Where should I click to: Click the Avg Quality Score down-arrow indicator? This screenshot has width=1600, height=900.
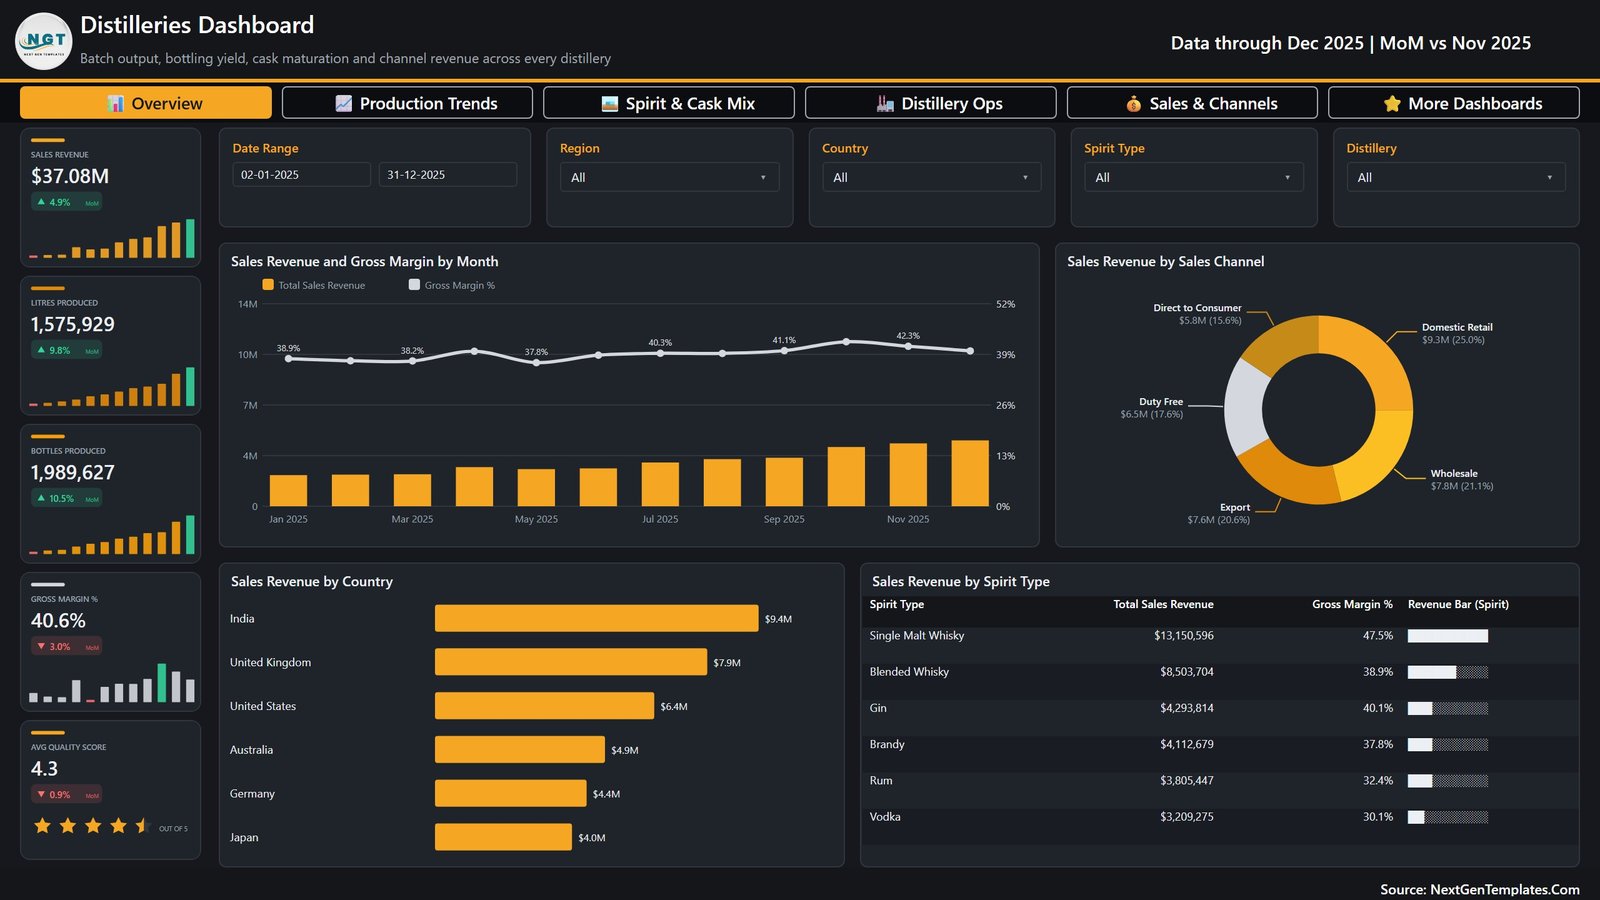tap(41, 794)
